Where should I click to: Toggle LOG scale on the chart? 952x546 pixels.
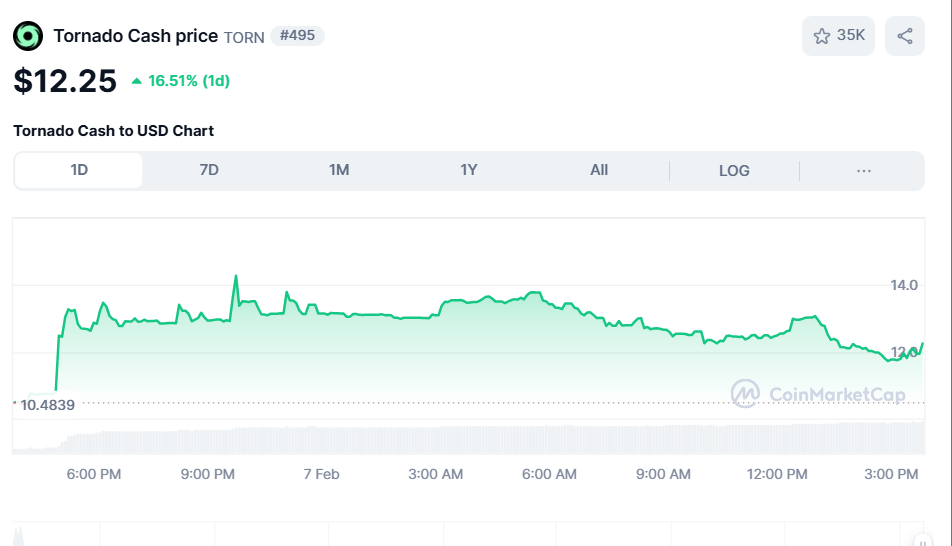click(x=734, y=171)
